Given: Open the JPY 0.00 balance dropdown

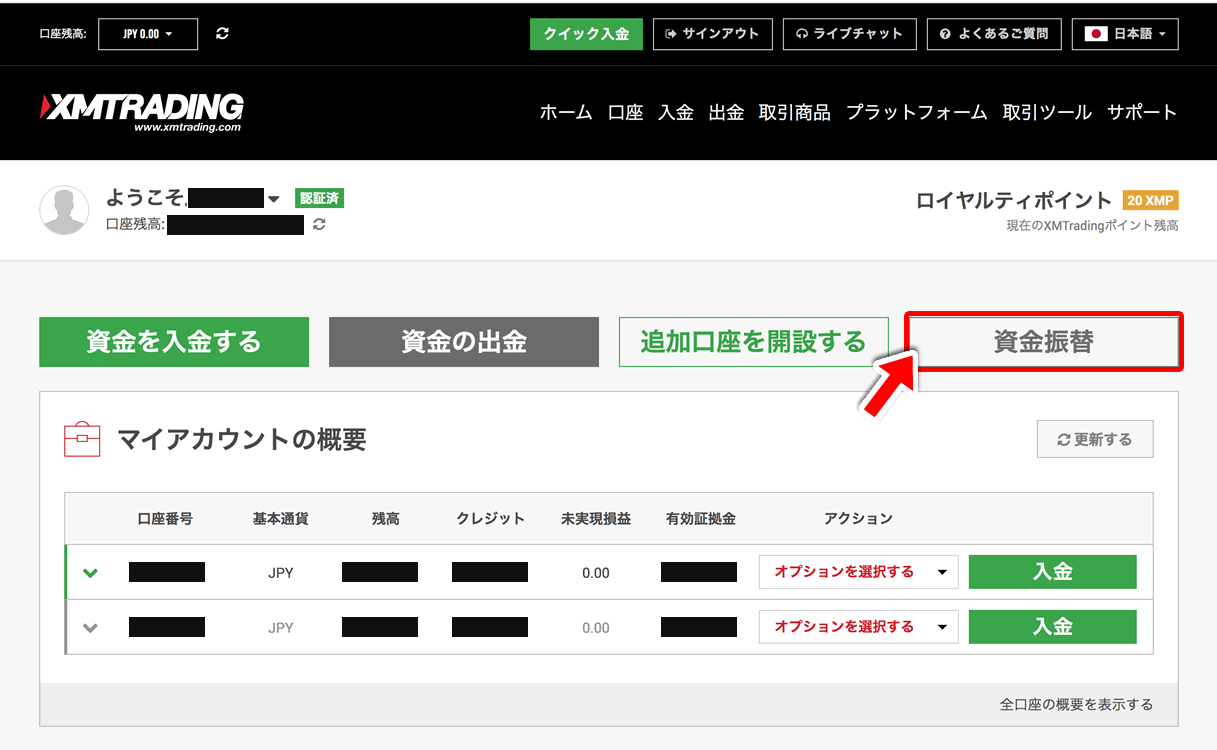Looking at the screenshot, I should [147, 33].
